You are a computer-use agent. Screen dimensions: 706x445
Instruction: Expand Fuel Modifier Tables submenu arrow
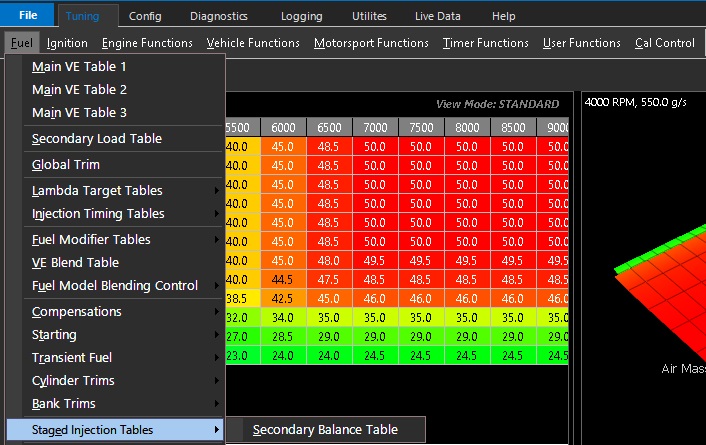[217, 240]
